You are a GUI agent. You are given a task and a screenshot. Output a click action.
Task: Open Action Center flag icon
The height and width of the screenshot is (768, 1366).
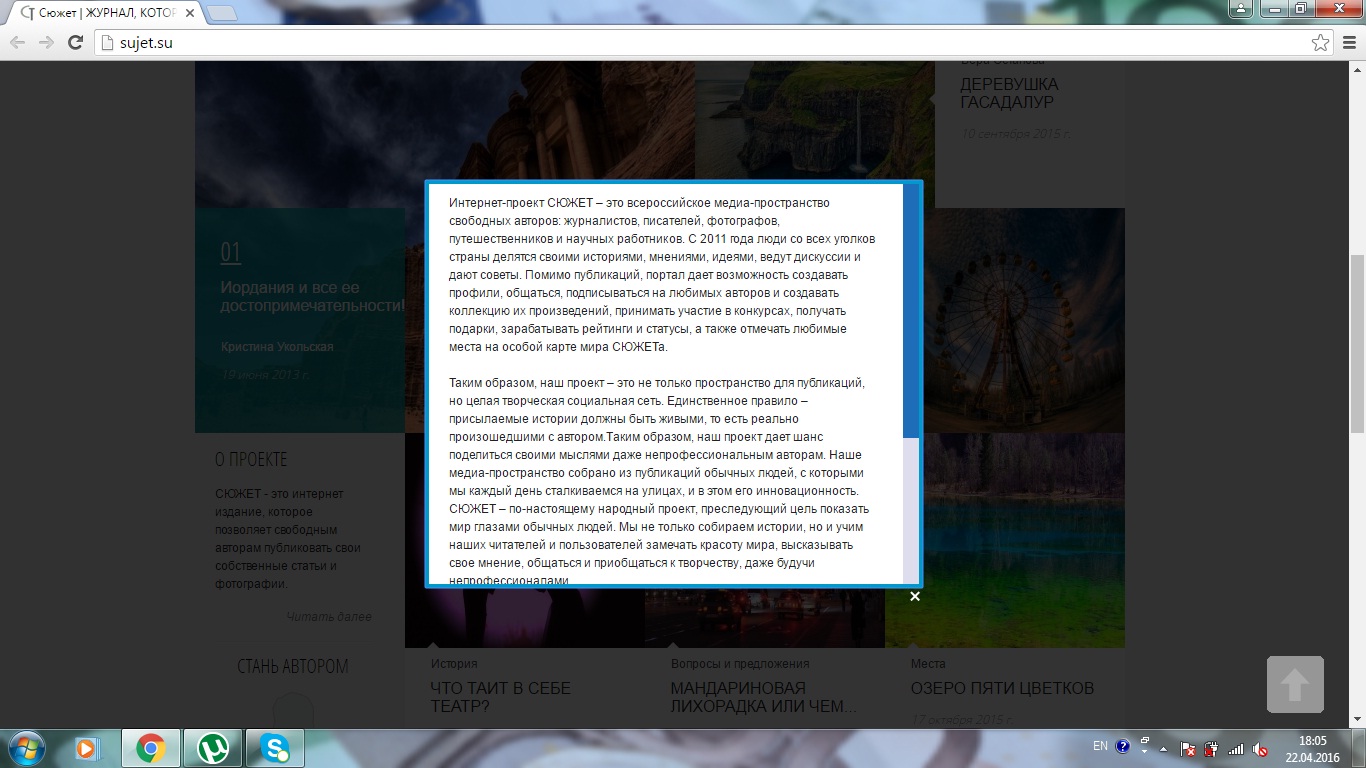1187,748
